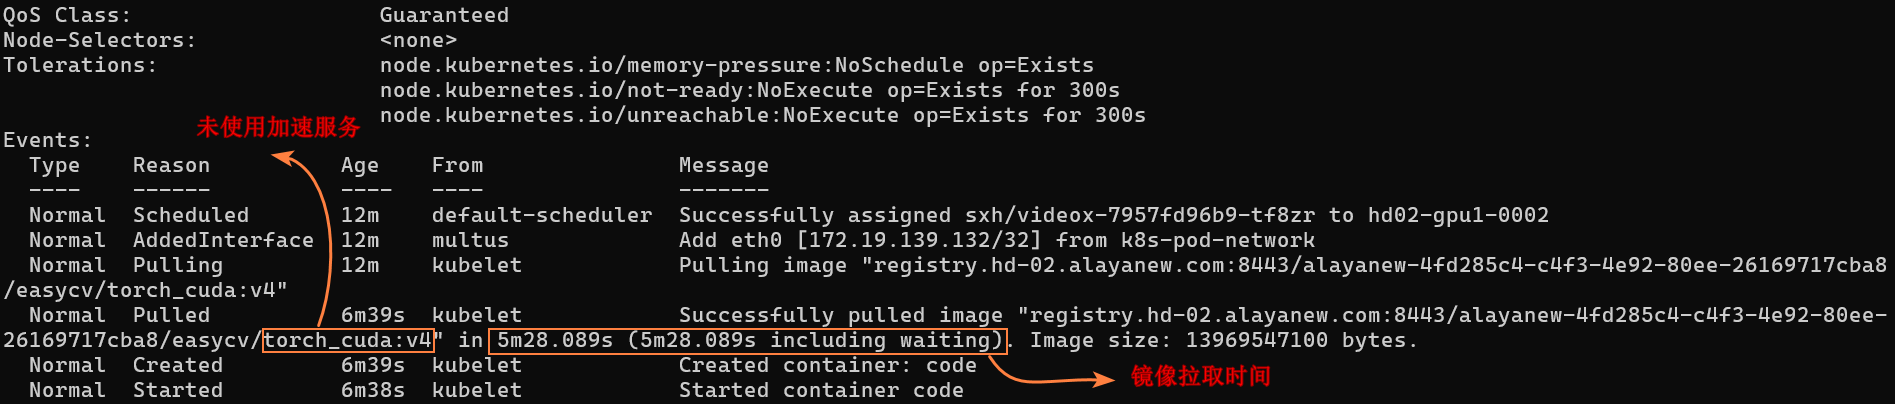Click the Started container code message
The height and width of the screenshot is (404, 1895).
click(x=821, y=390)
